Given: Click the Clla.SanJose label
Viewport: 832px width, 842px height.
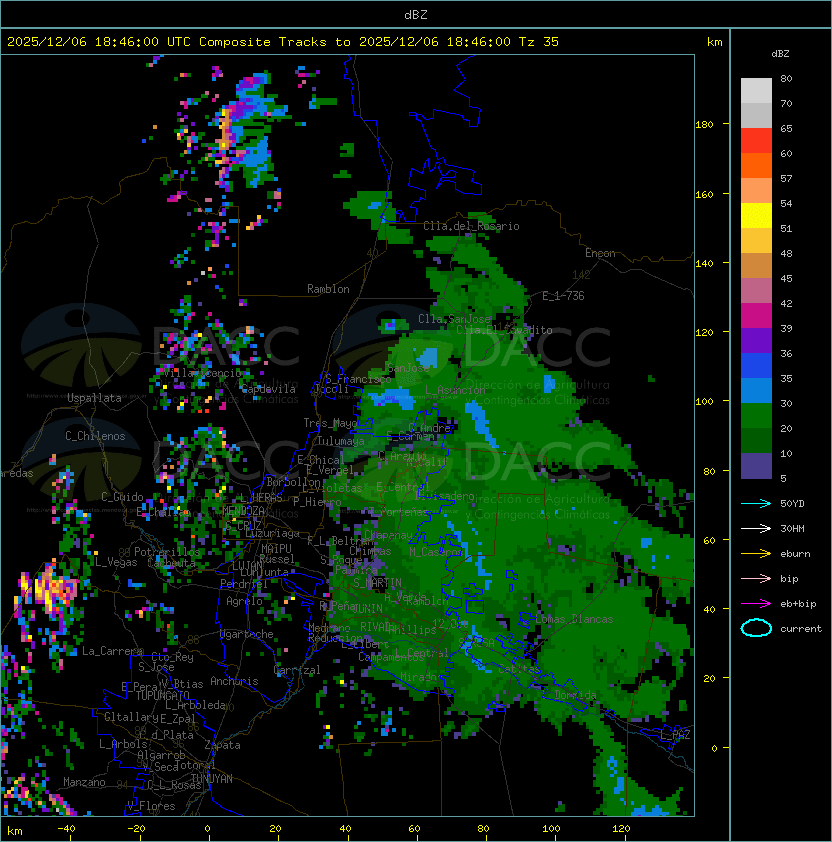Looking at the screenshot, I should 454,319.
